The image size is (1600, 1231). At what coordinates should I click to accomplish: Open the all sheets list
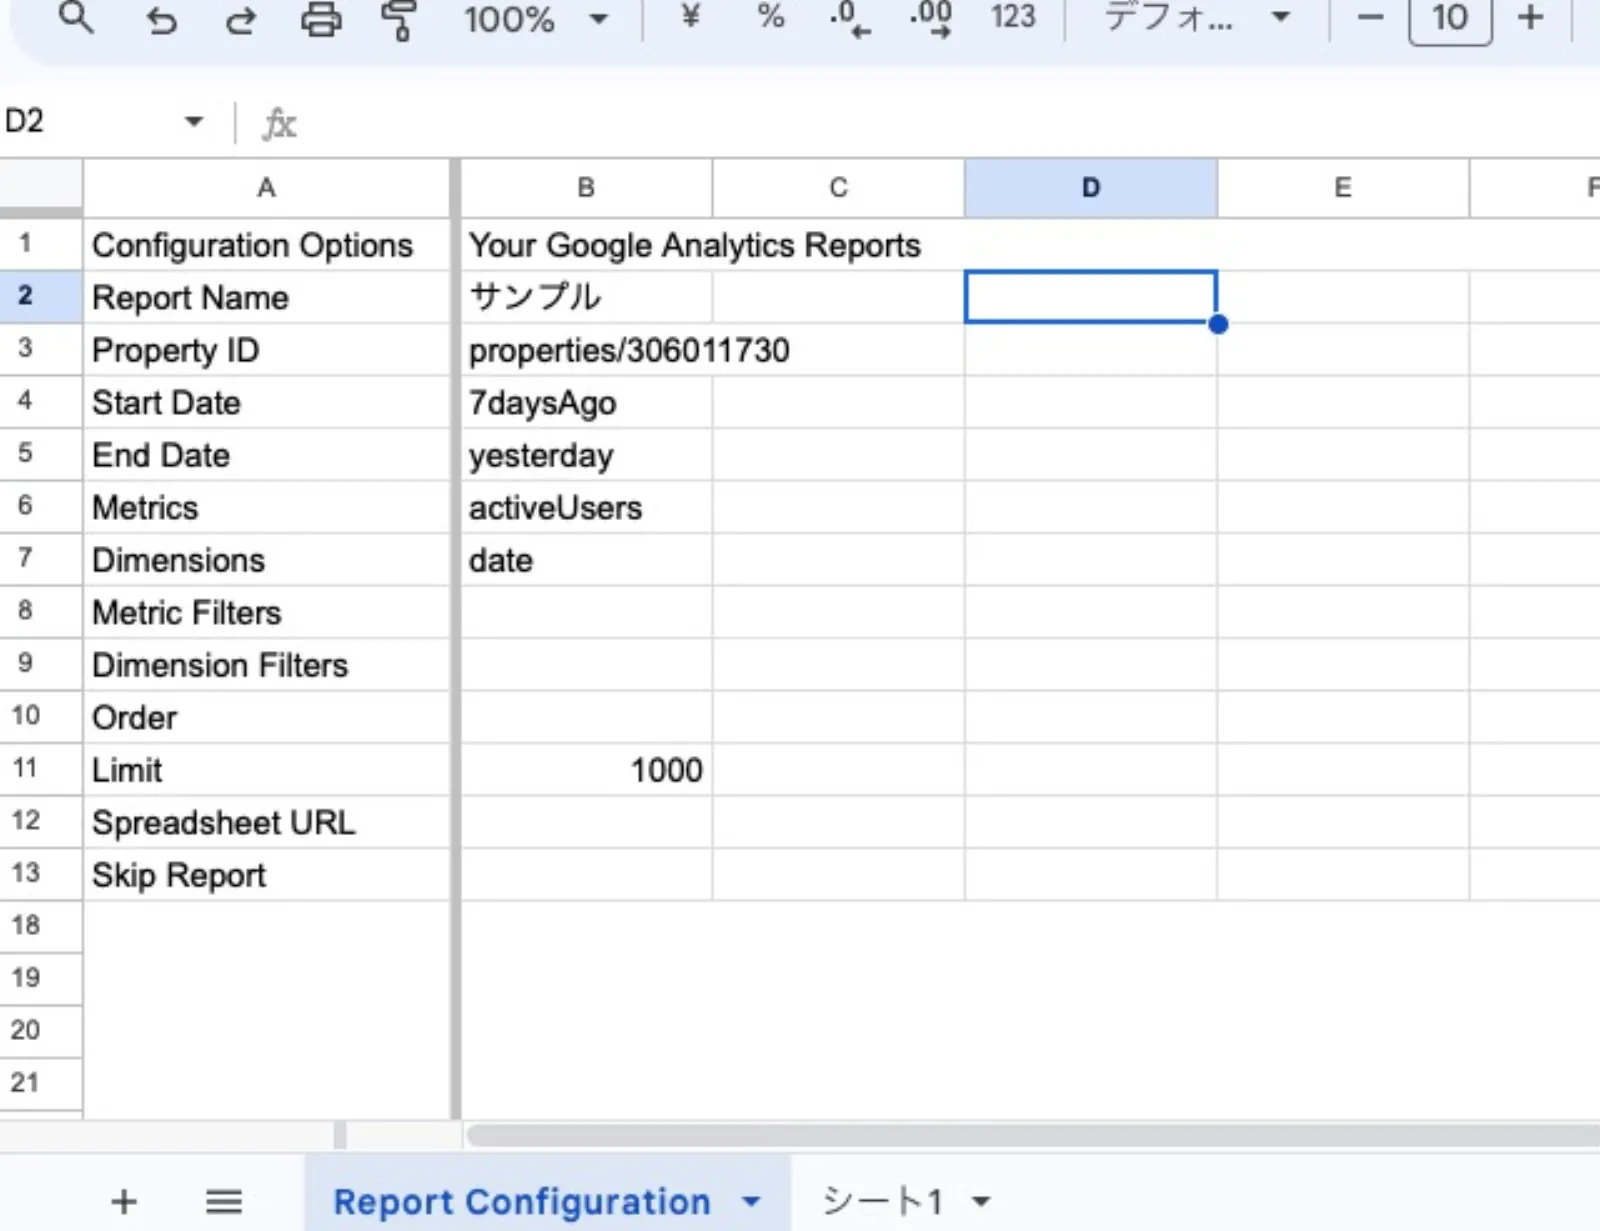coord(224,1201)
